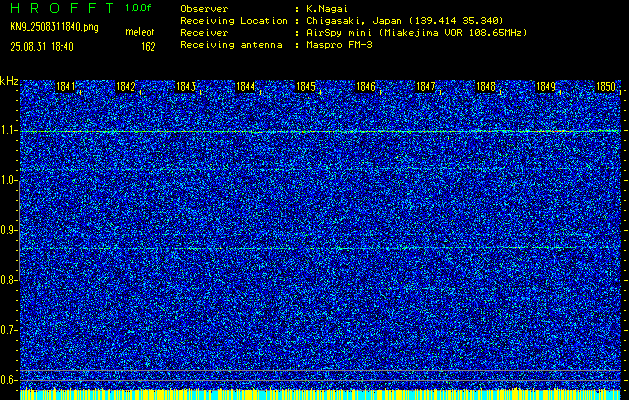This screenshot has height=400, width=629.
Task: Click the 1850 time marker
Action: pos(606,86)
